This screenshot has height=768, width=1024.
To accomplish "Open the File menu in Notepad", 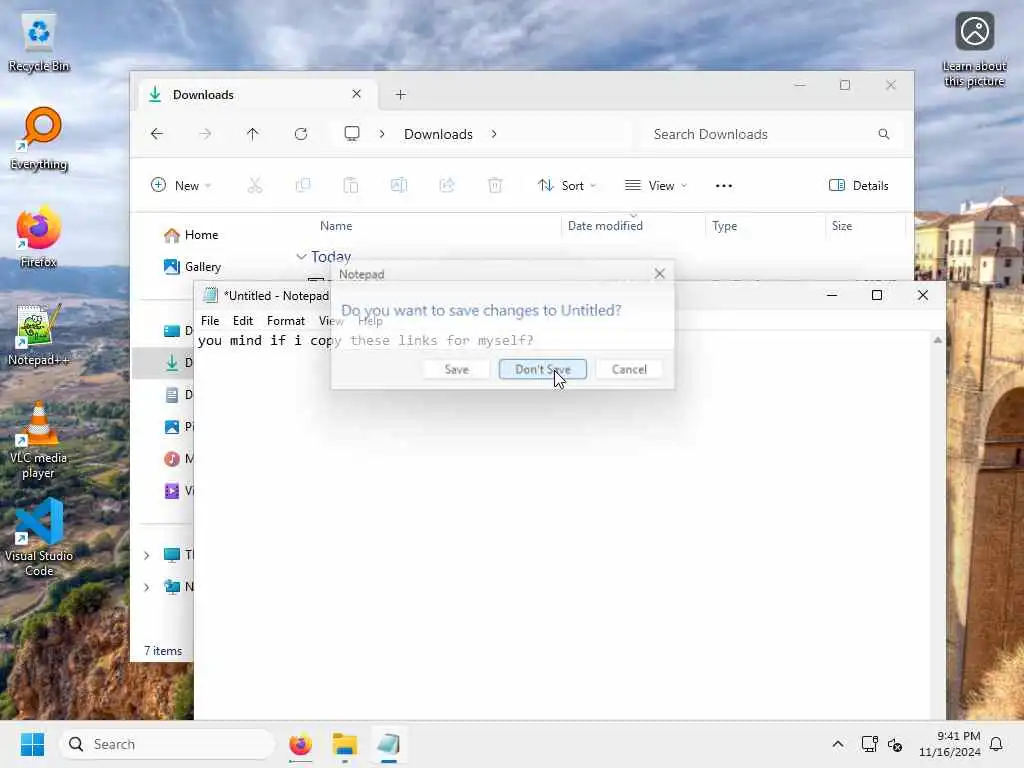I will (x=210, y=321).
